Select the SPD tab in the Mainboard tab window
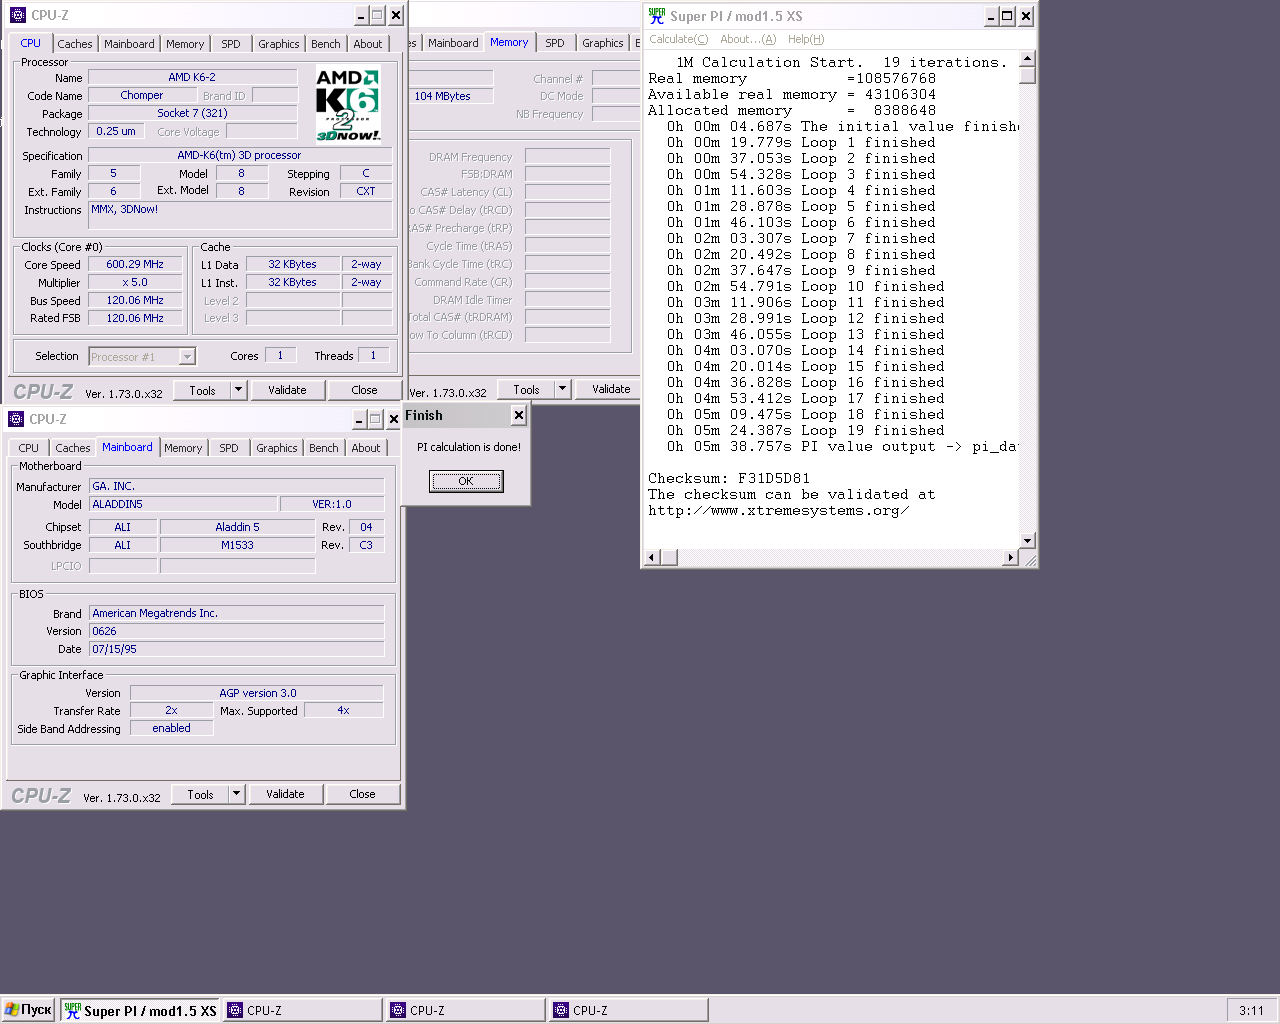This screenshot has height=1024, width=1280. (x=229, y=448)
